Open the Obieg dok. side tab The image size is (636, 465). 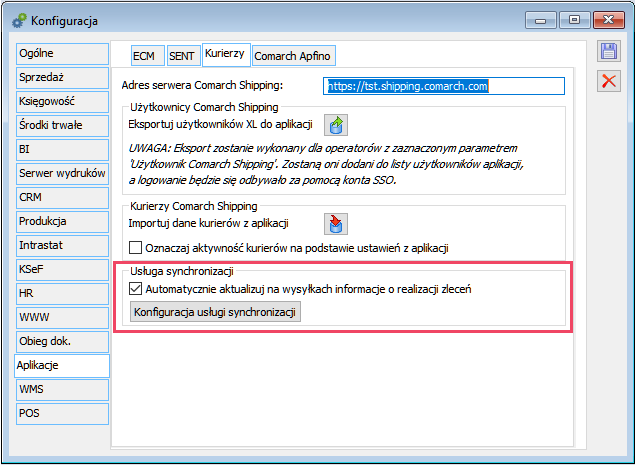pyautogui.click(x=62, y=342)
